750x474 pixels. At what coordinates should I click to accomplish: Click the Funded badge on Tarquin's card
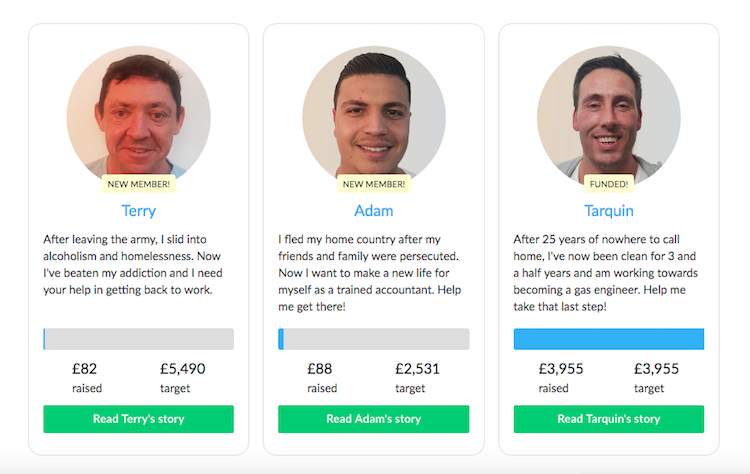point(608,184)
